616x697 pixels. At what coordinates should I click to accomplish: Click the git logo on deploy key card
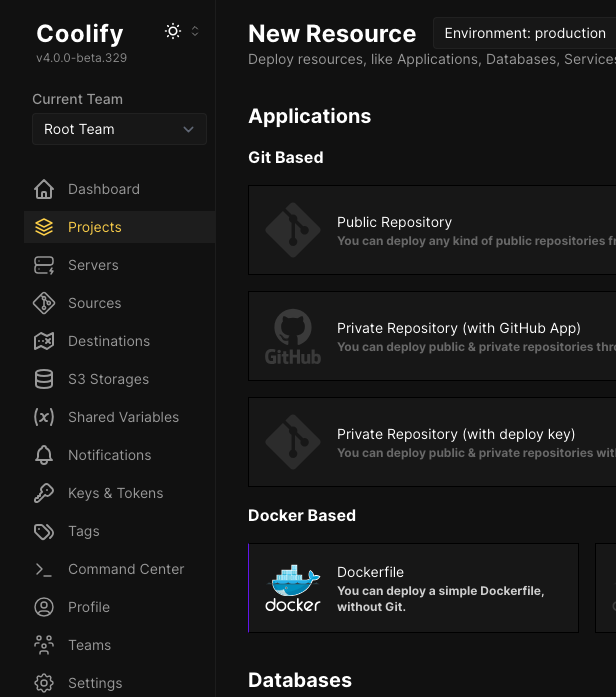pos(293,442)
